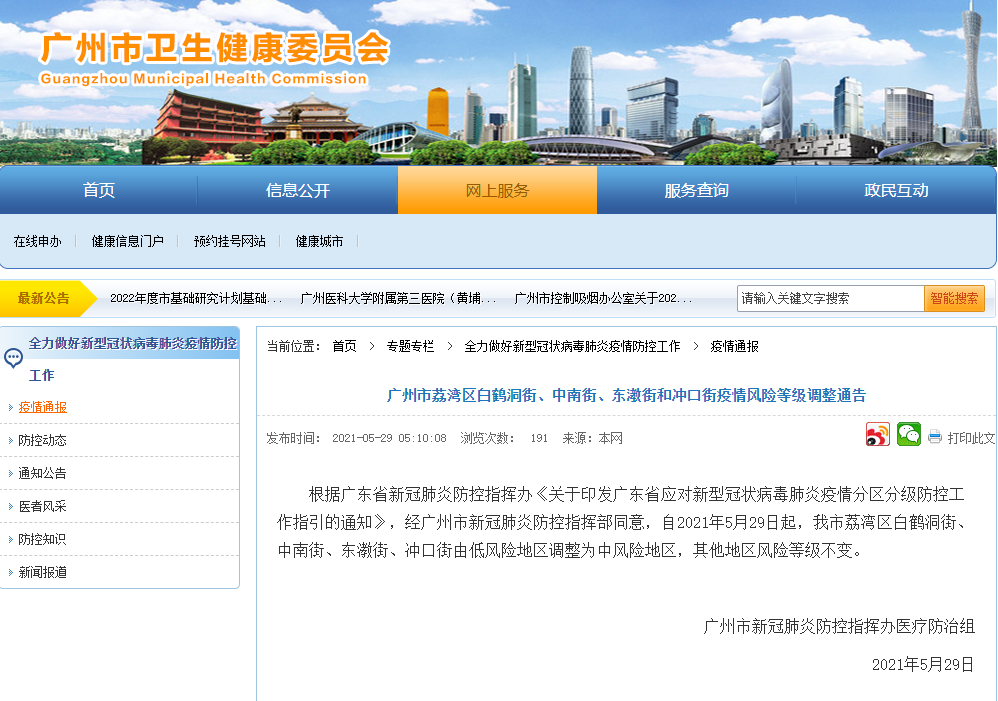This screenshot has width=998, height=701.
Task: Click the site logo 广州市卫生健康委员会
Action: (x=212, y=50)
